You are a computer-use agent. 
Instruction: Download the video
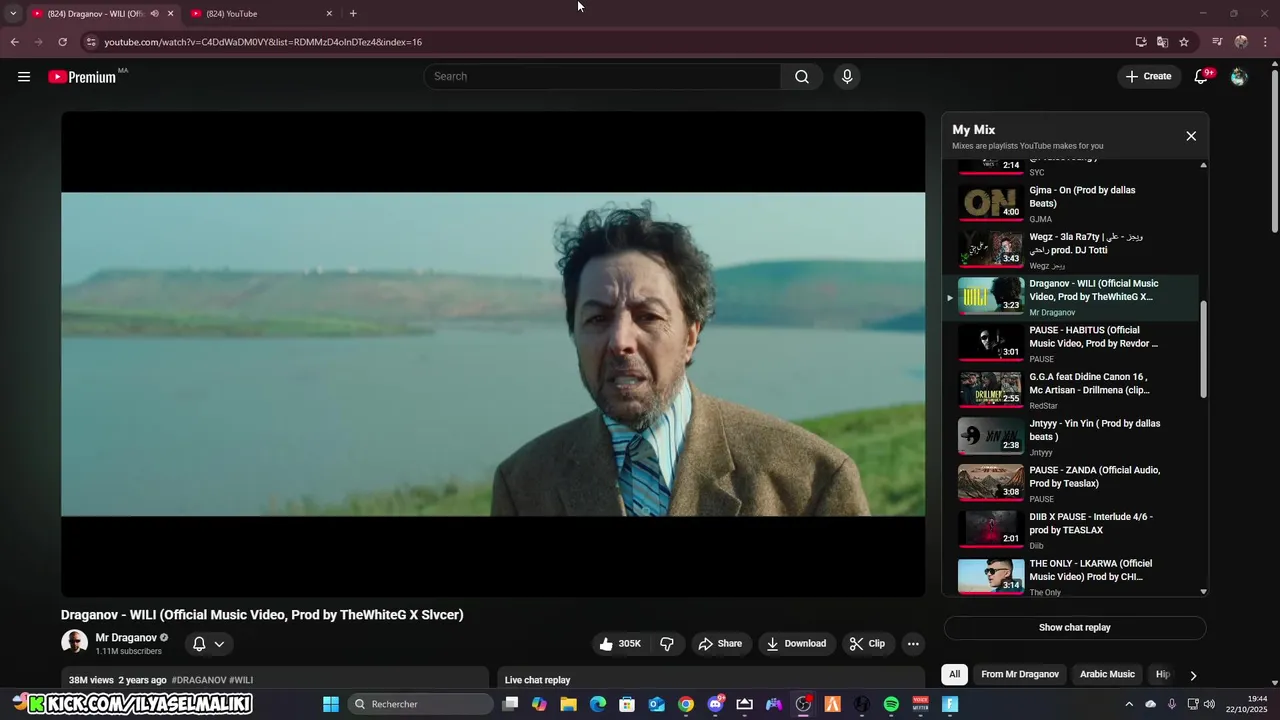point(796,644)
